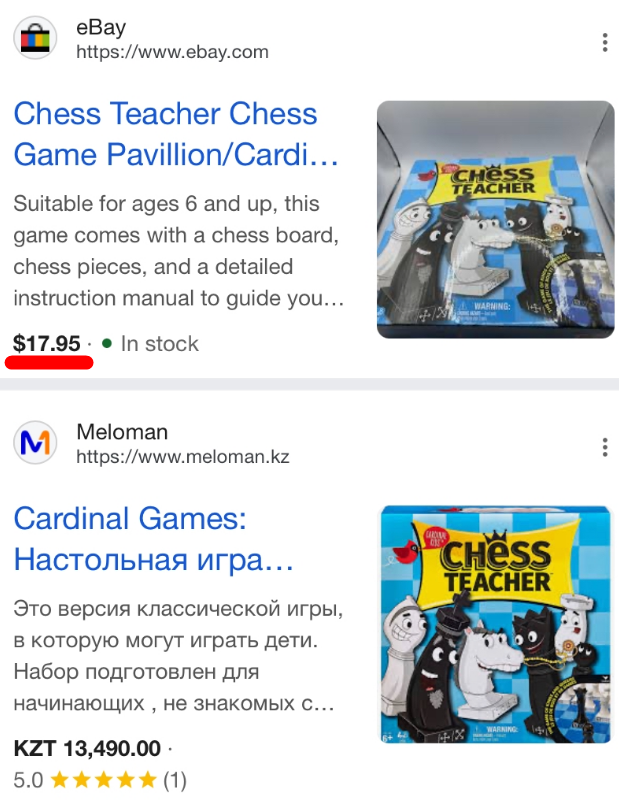619x804 pixels.
Task: Click the KZT 13,490.00 price
Action: [87, 749]
